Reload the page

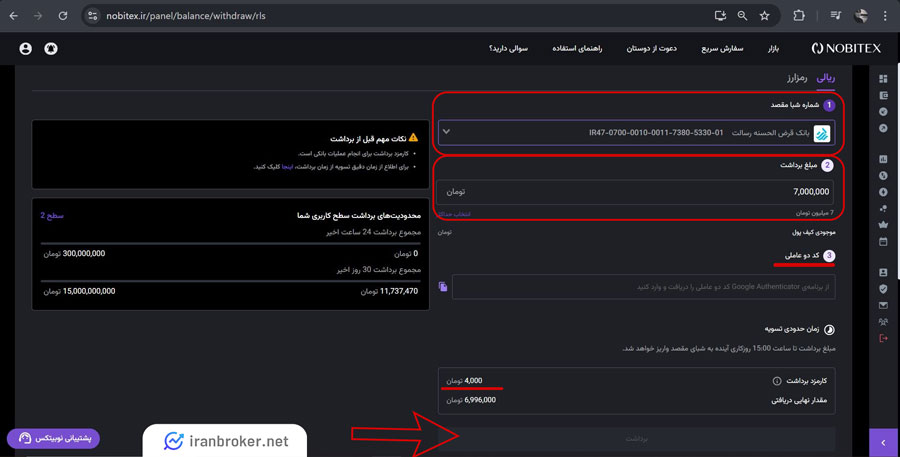coord(63,16)
